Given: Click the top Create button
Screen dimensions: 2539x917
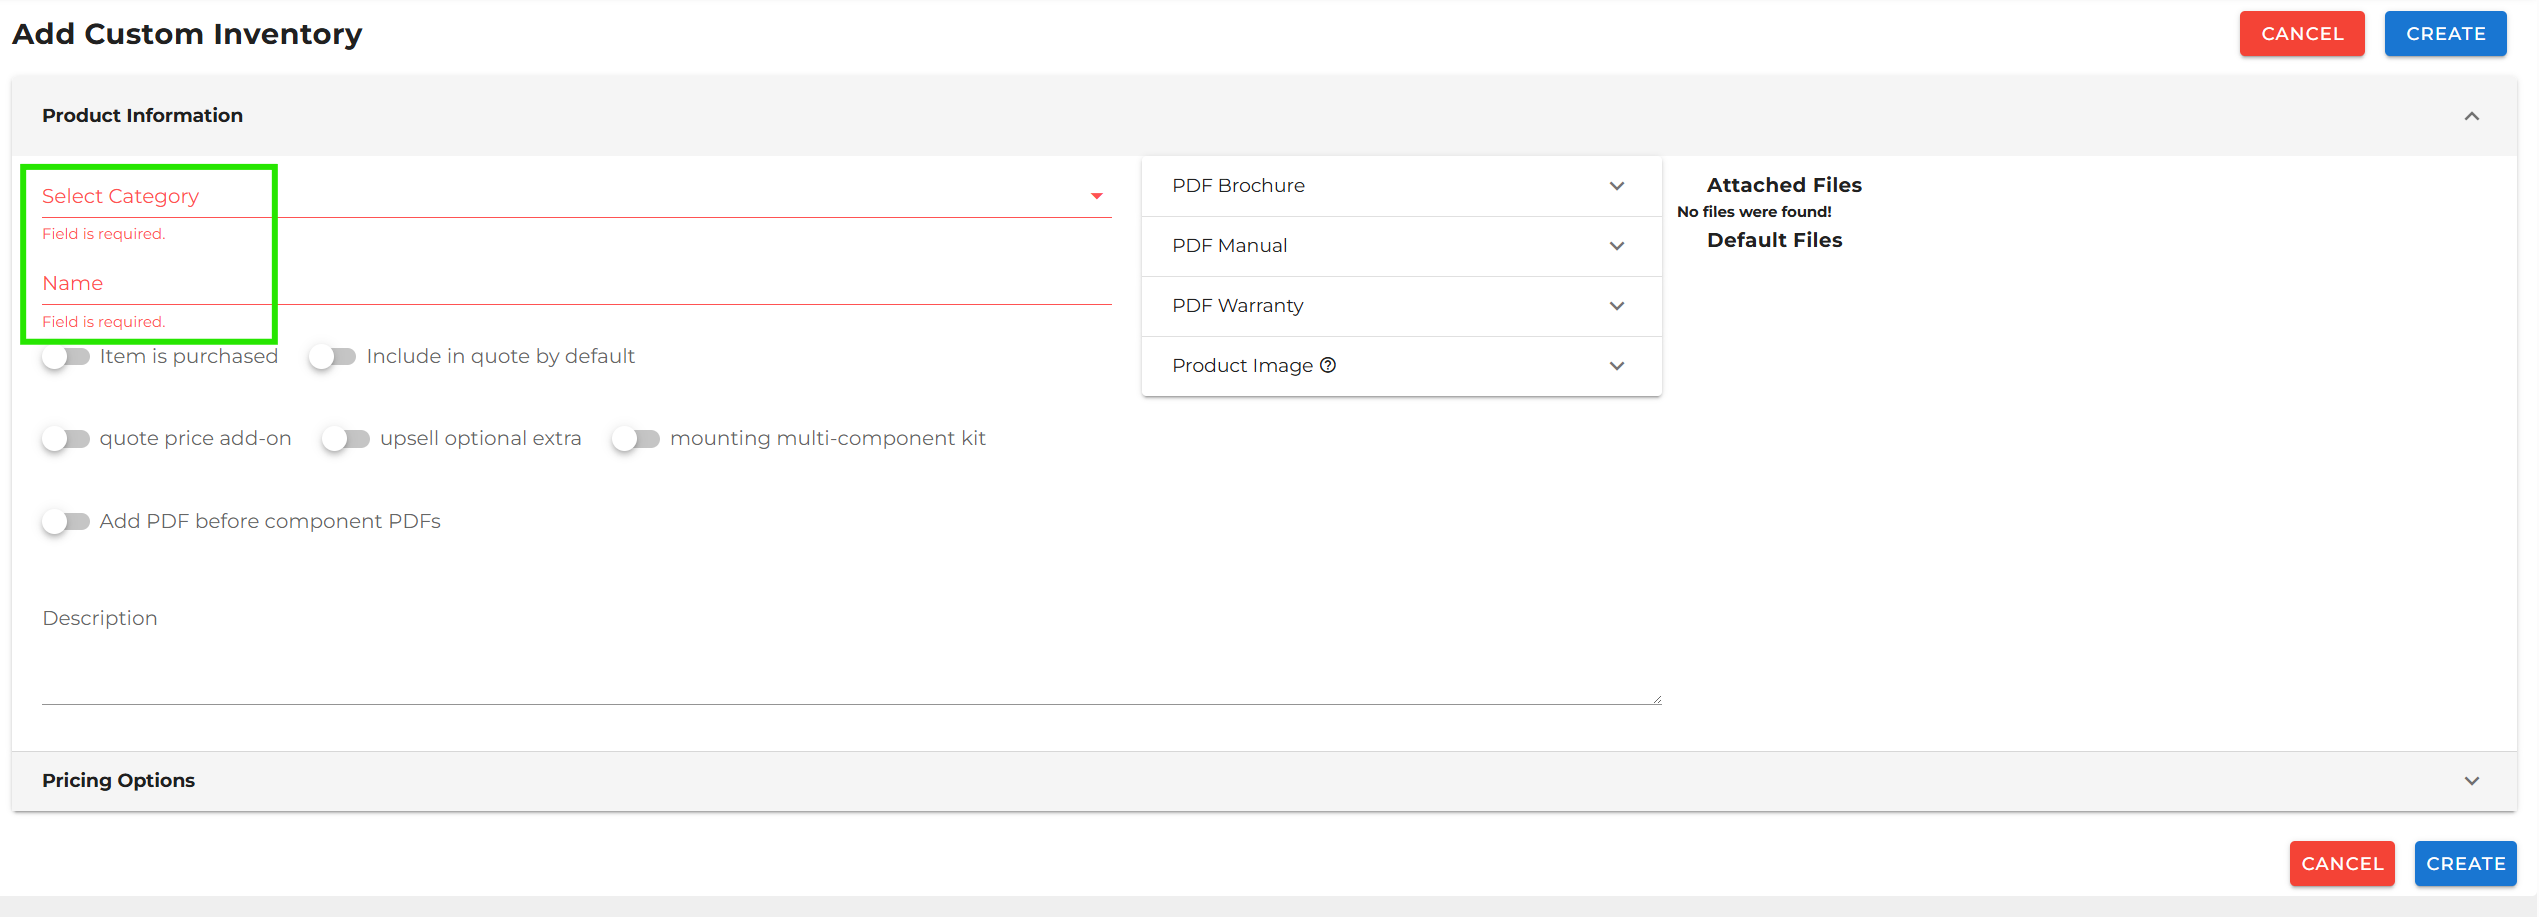Looking at the screenshot, I should click(x=2444, y=34).
